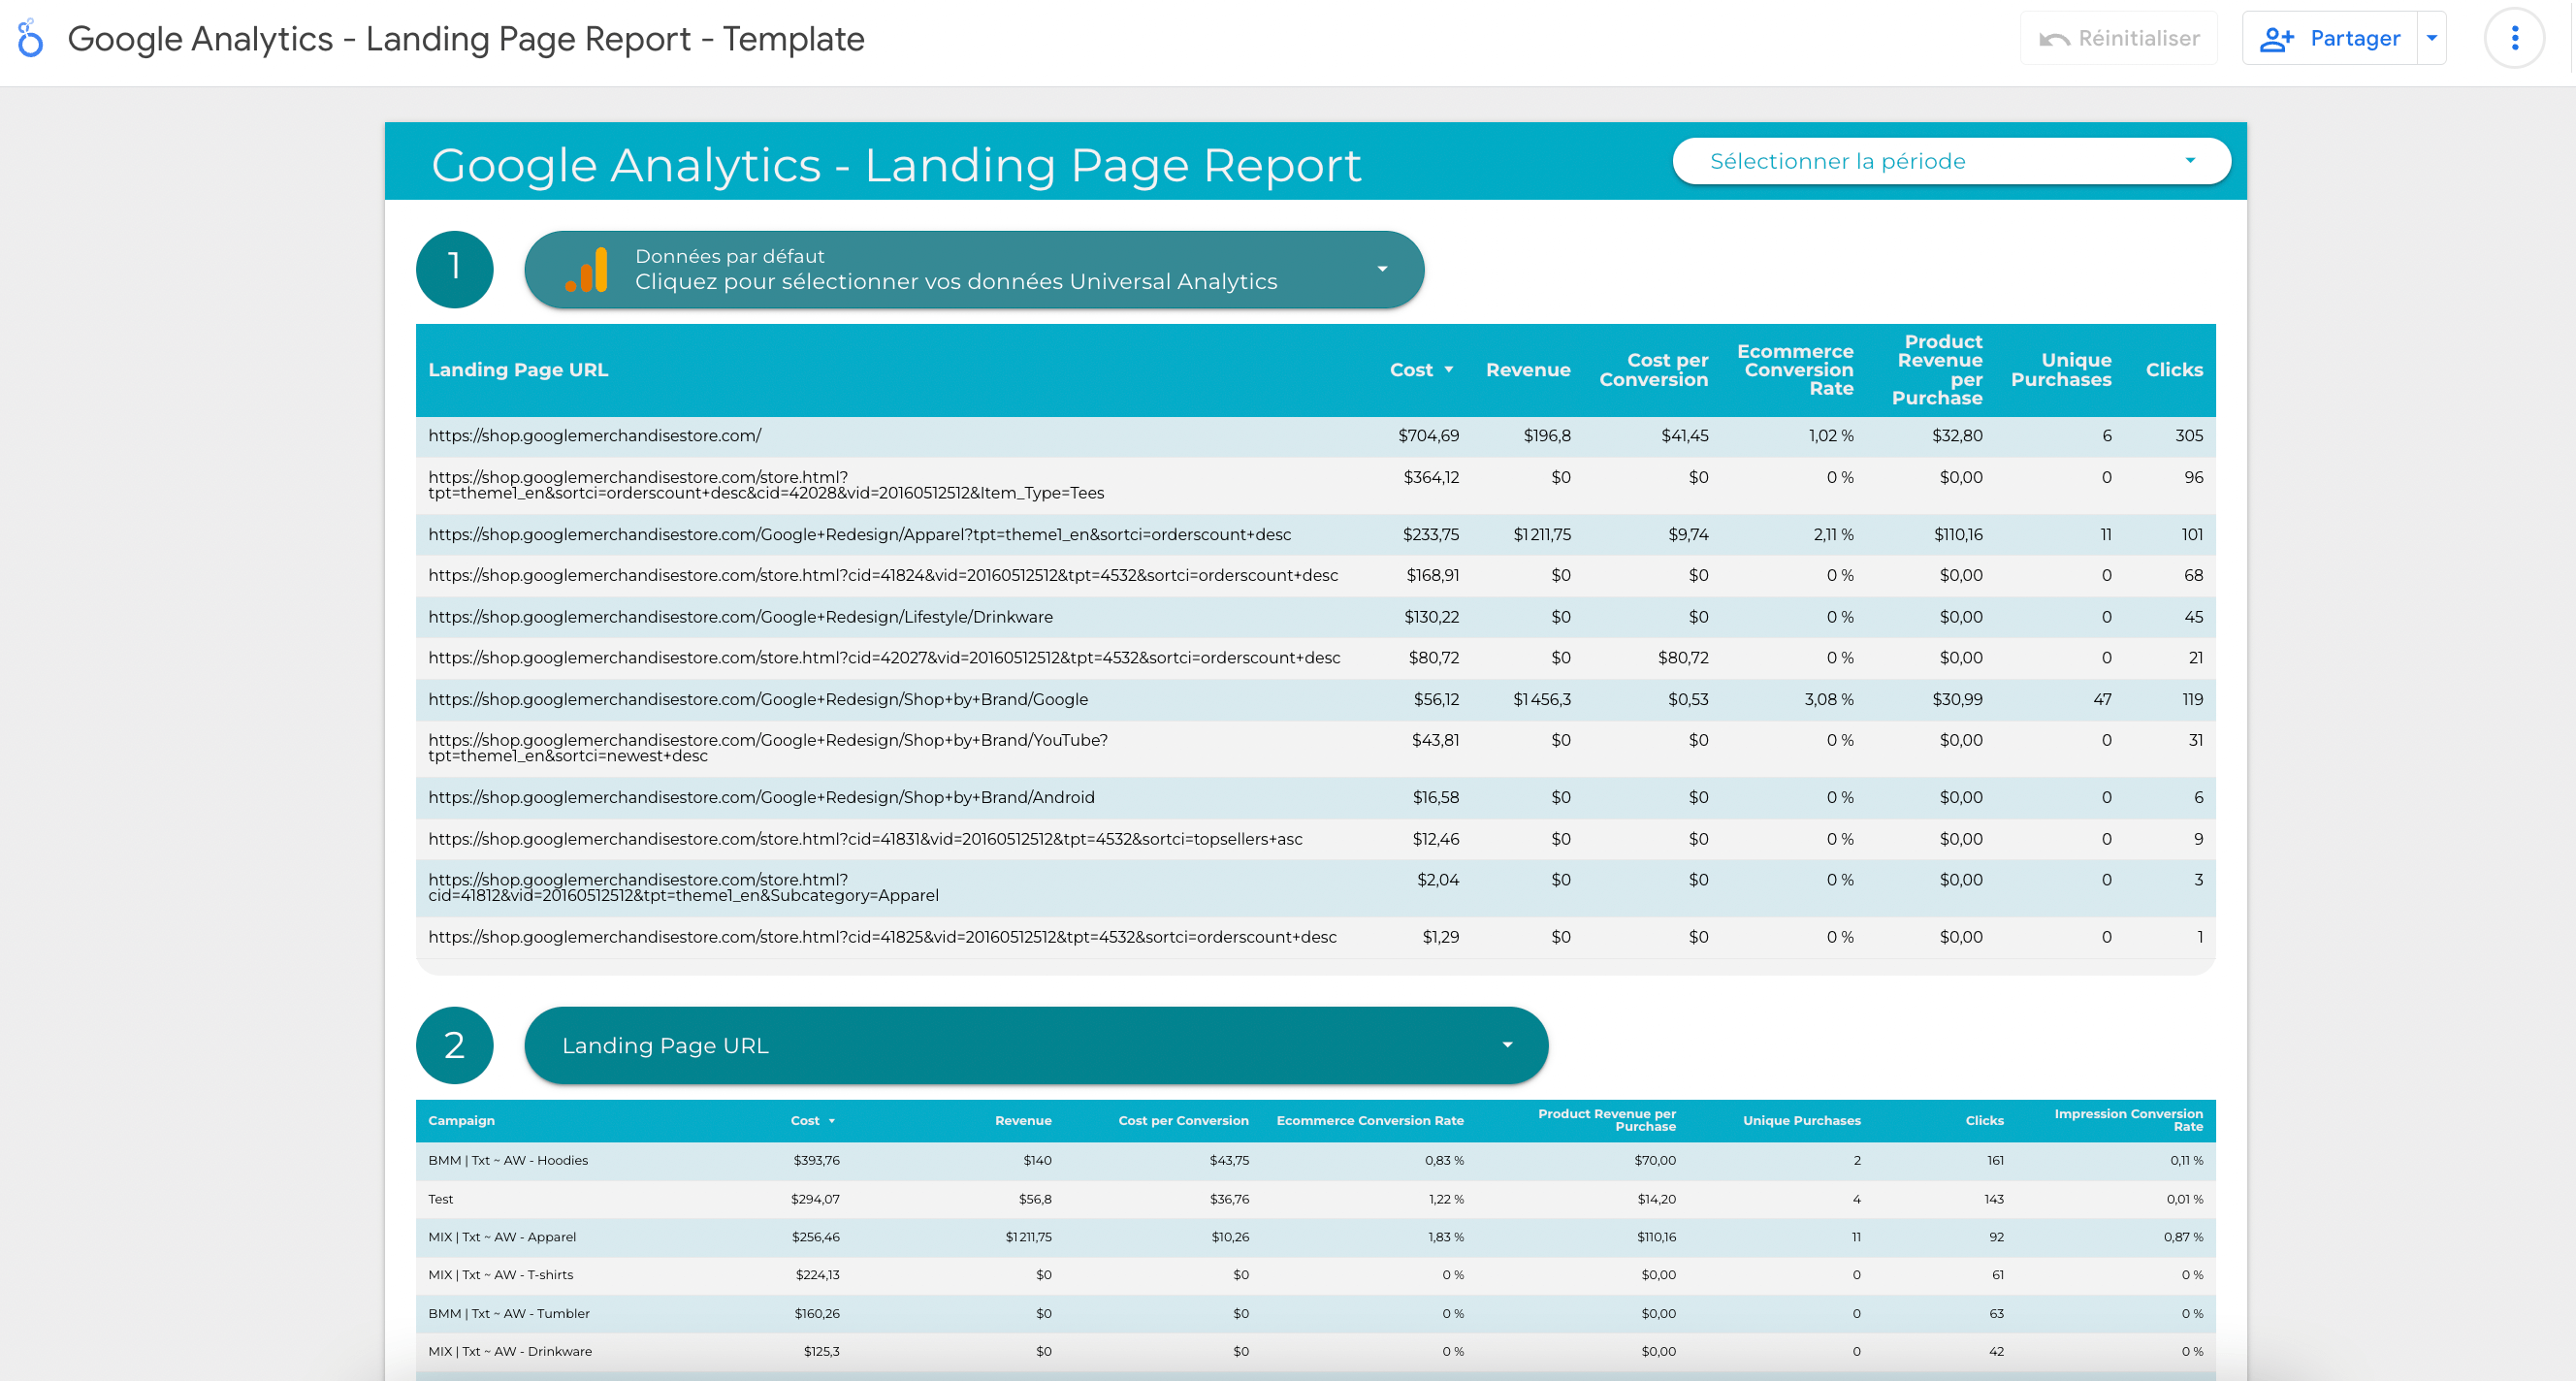Sort first table by Cost column

[x=1411, y=370]
